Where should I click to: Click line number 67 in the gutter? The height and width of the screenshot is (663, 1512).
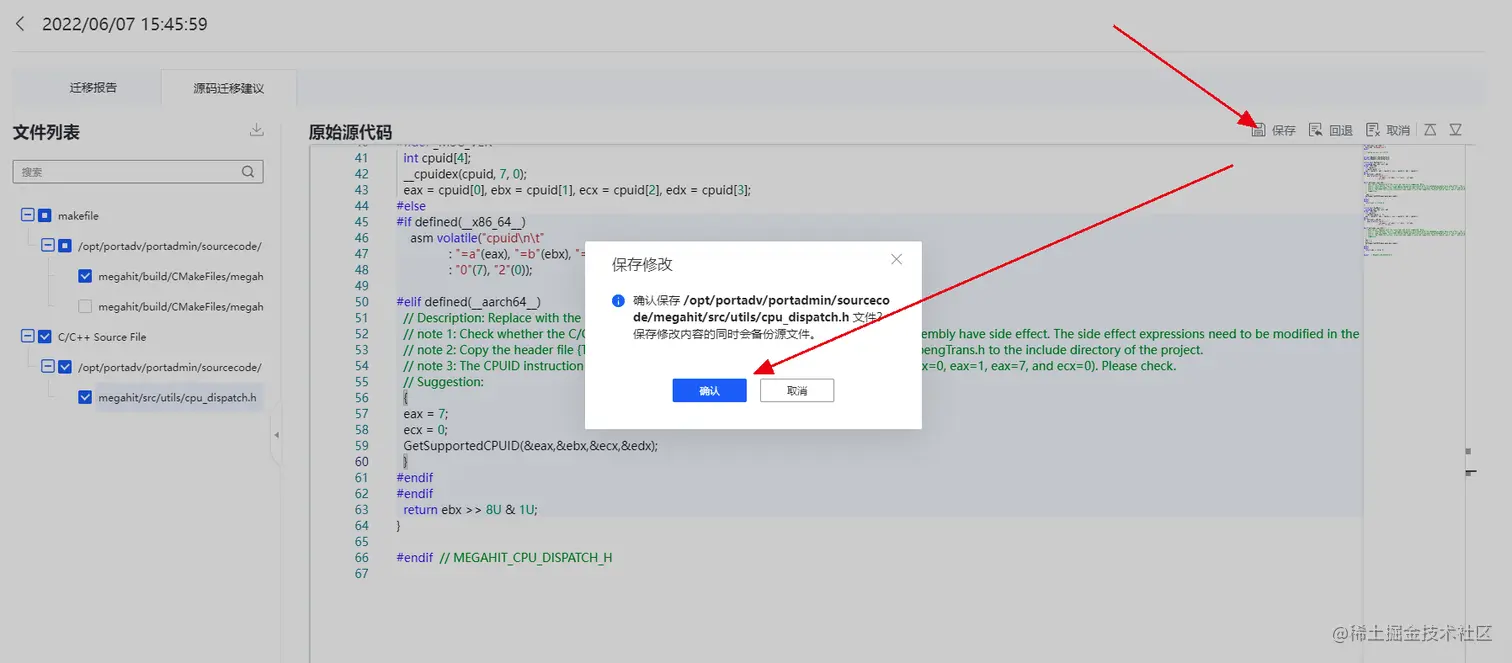pos(361,574)
